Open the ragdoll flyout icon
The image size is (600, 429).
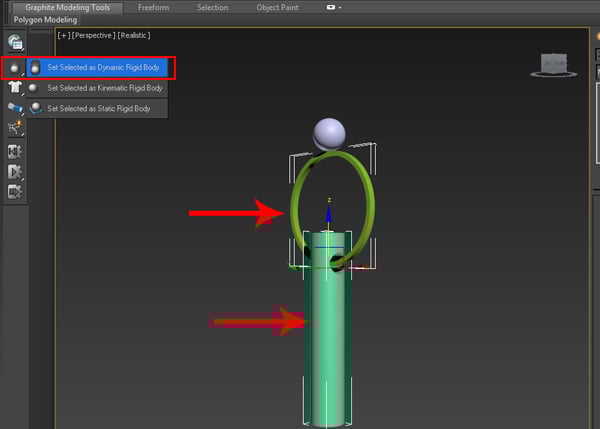[x=15, y=128]
